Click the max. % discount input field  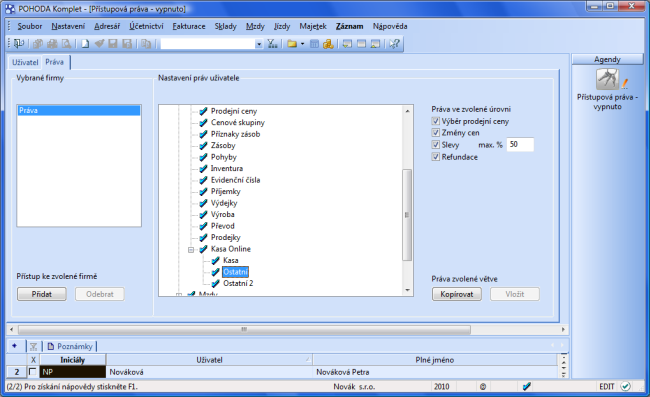click(520, 144)
